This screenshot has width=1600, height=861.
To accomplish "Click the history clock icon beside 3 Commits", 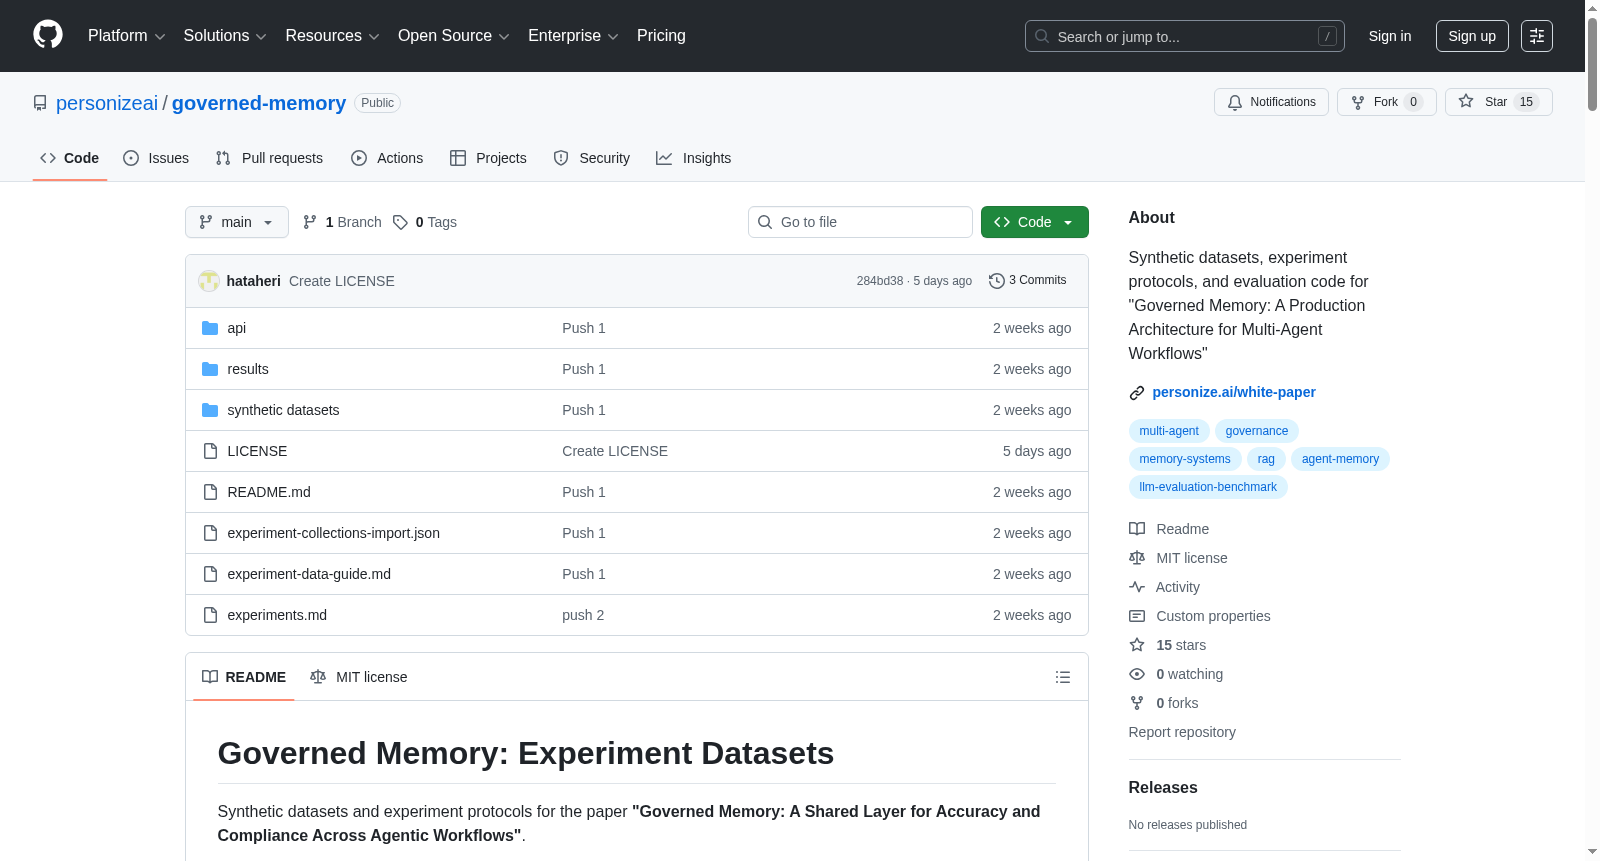I will [x=997, y=281].
